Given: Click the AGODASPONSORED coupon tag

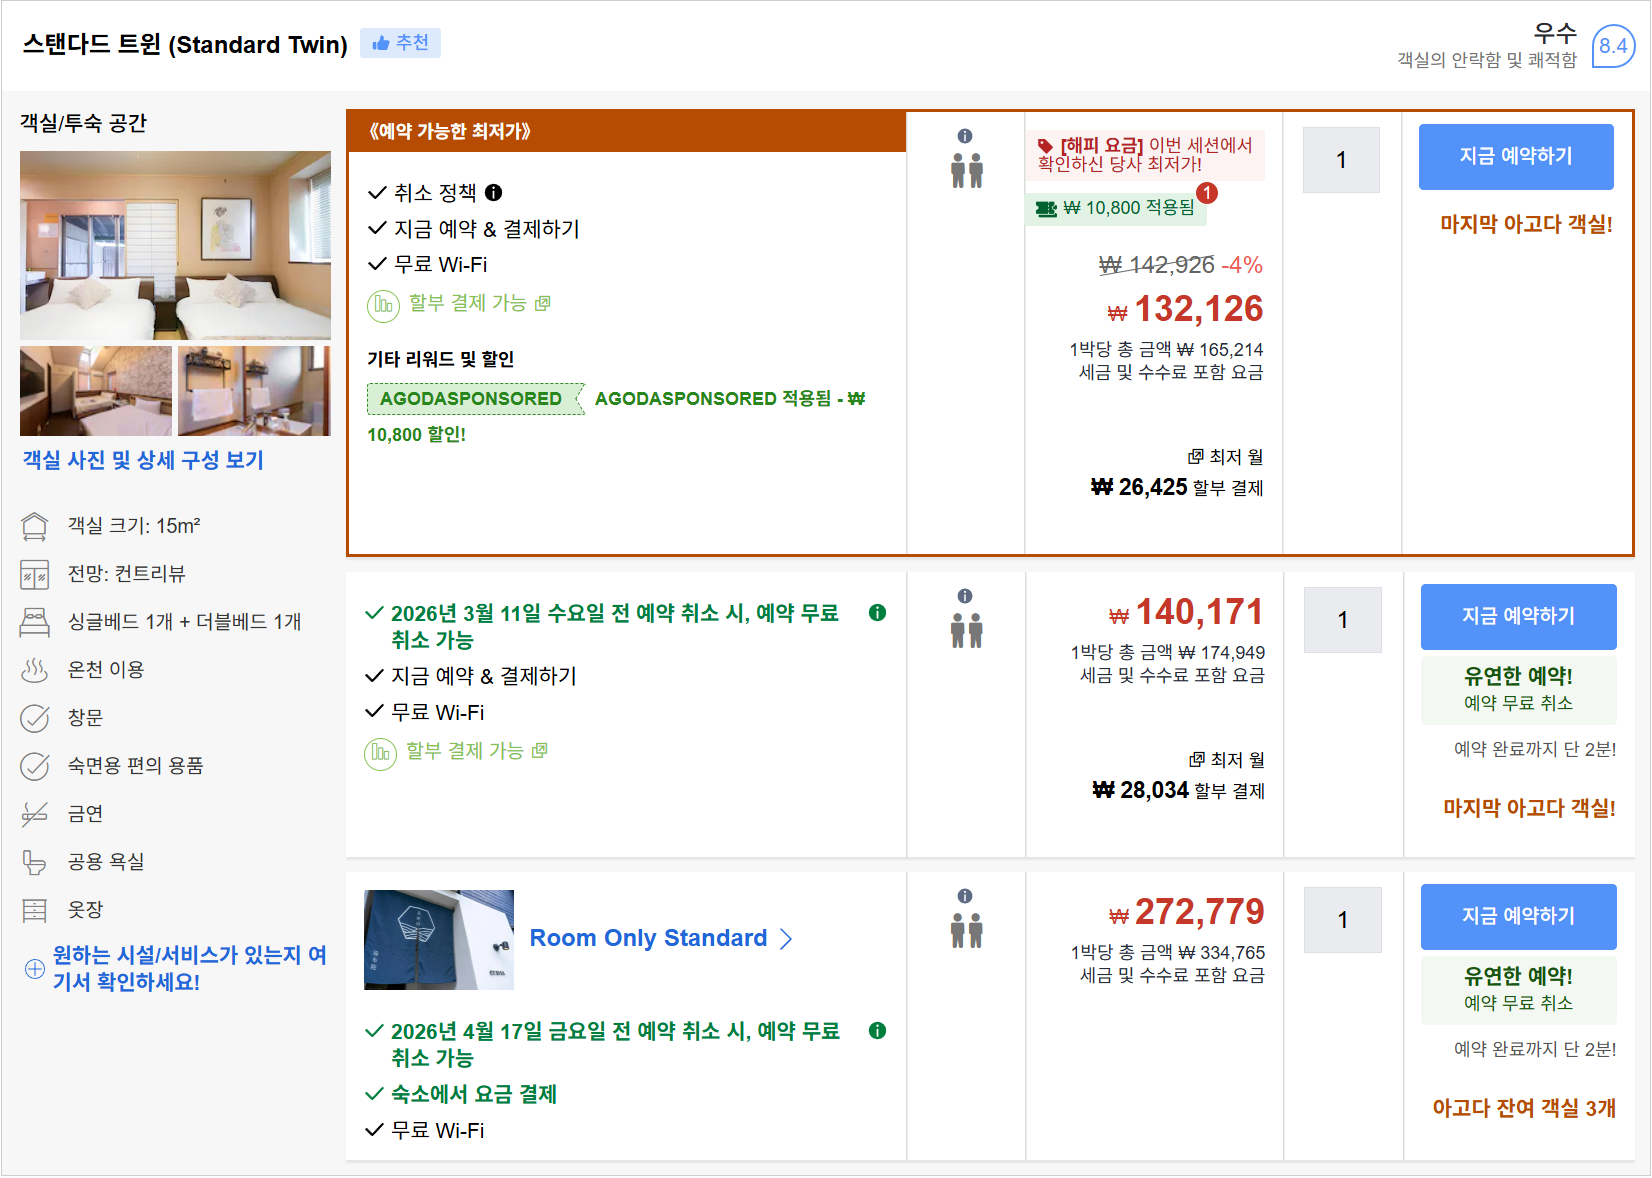Looking at the screenshot, I should [471, 399].
